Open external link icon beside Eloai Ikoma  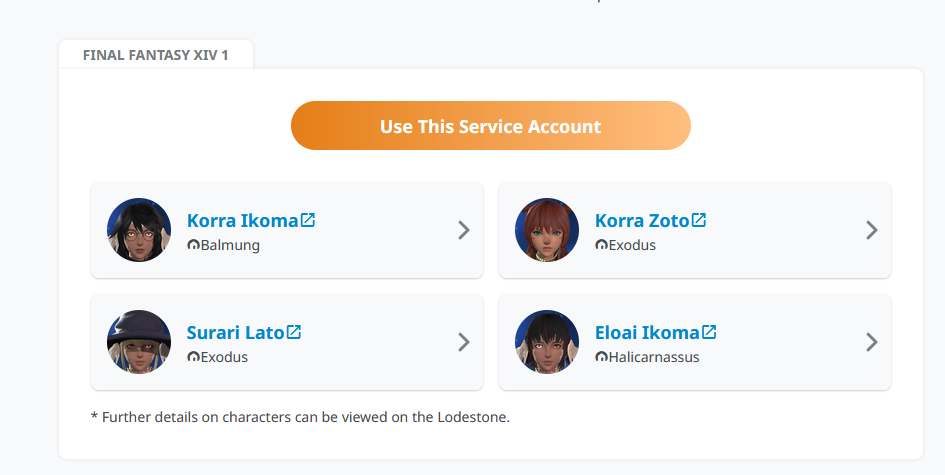coord(709,332)
